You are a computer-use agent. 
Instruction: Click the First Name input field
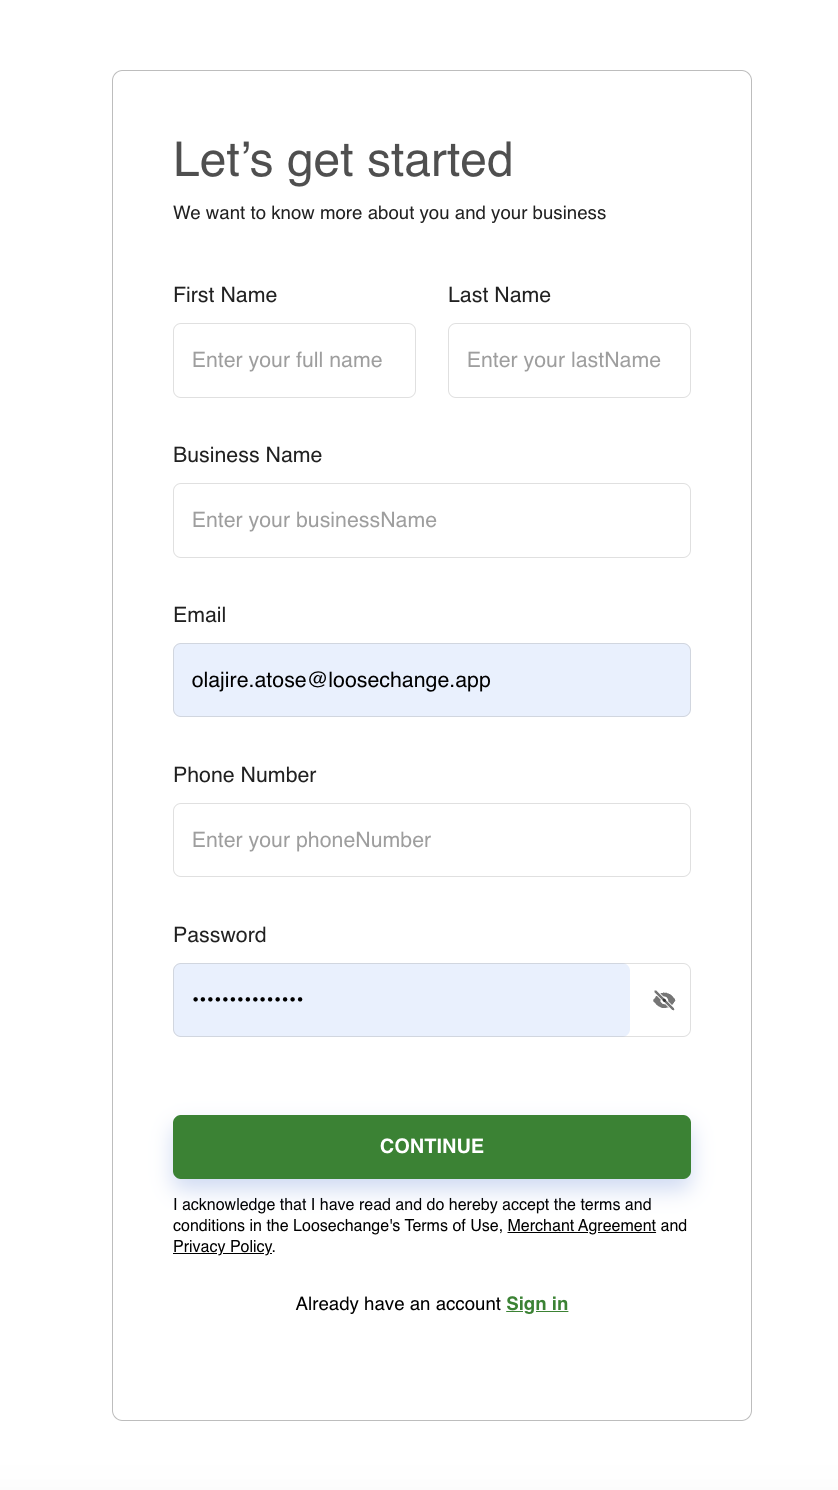(294, 360)
